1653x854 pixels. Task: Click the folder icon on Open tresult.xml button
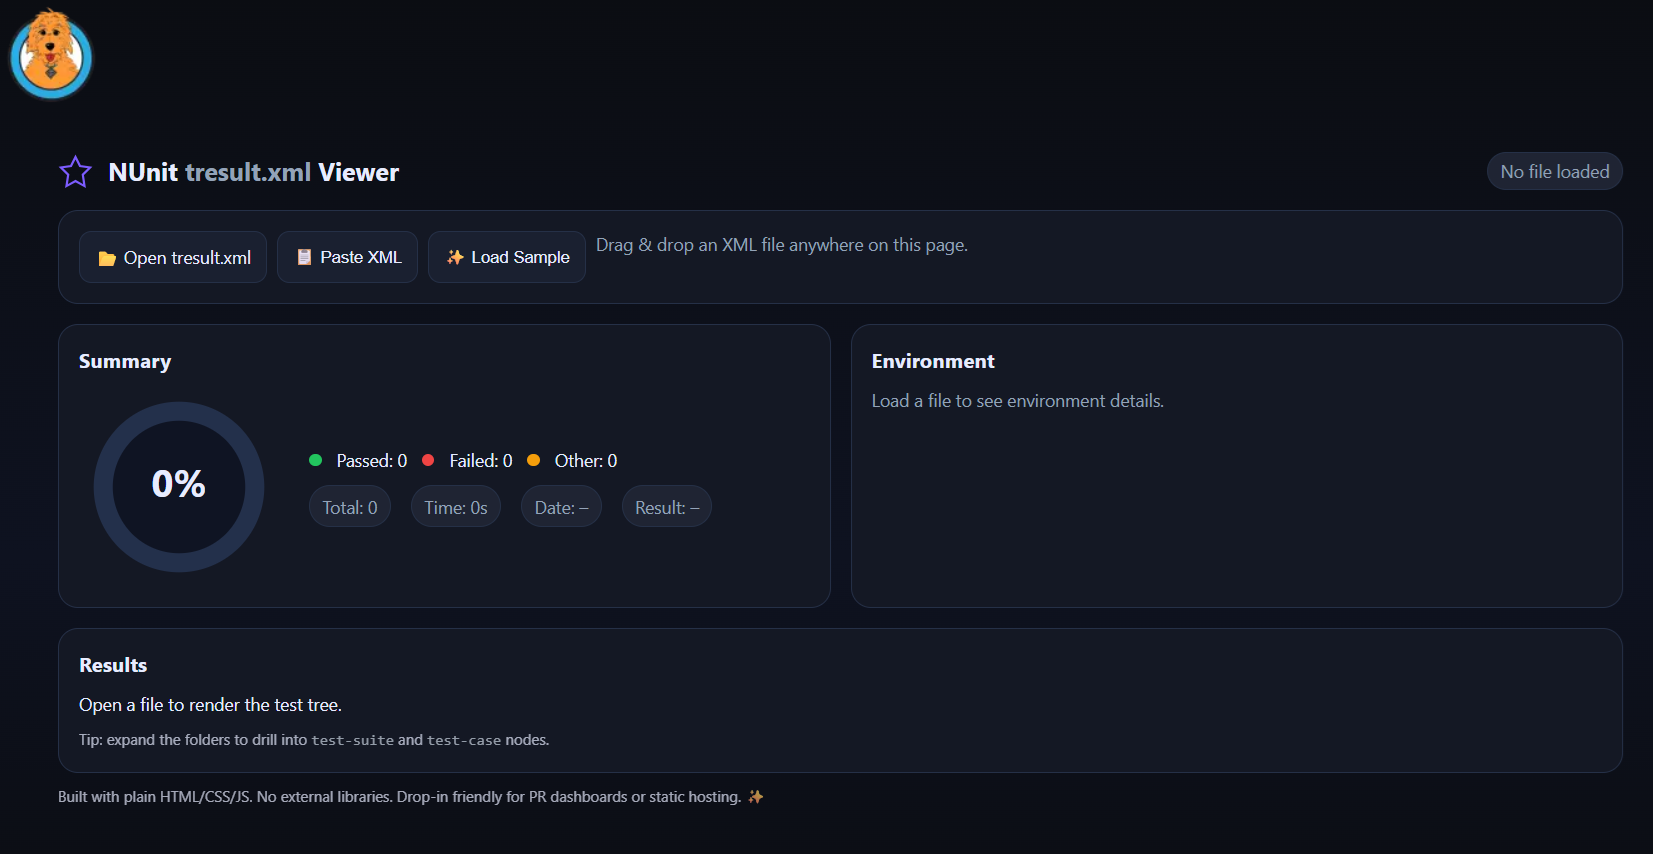[108, 257]
